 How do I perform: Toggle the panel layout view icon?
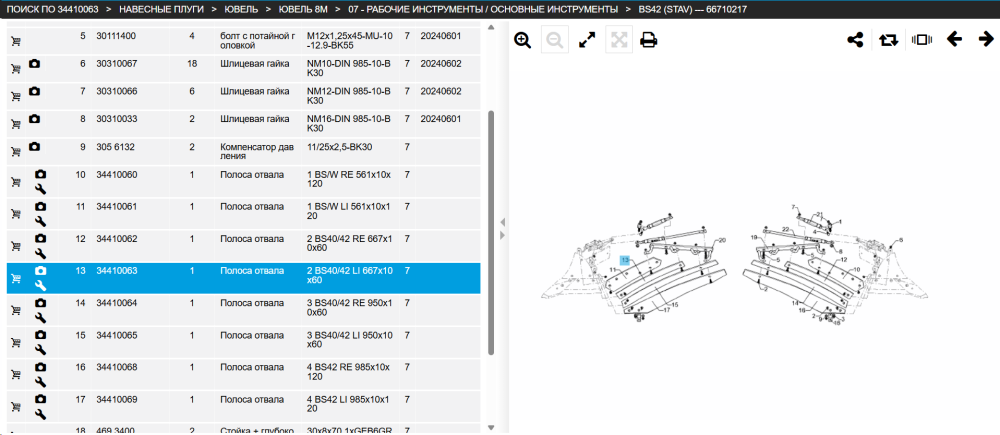pyautogui.click(x=922, y=40)
